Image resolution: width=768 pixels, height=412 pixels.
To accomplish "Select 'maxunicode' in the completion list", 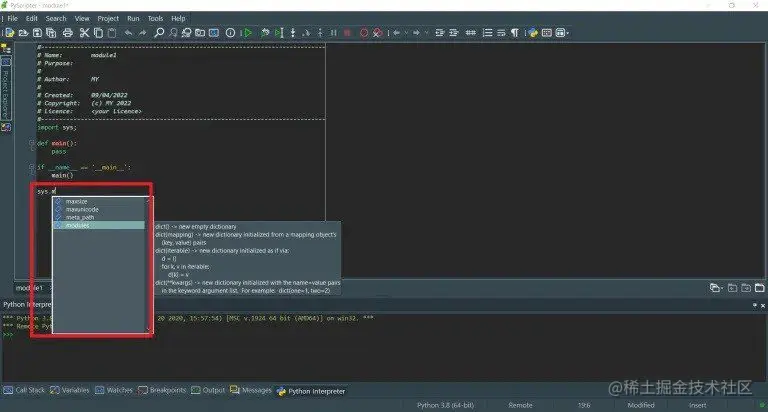I will (x=99, y=209).
